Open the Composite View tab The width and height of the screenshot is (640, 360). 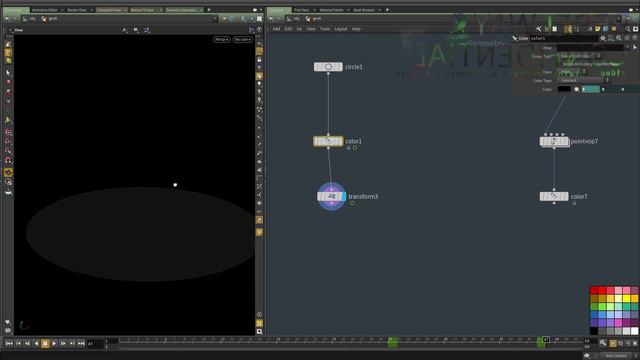click(x=109, y=10)
